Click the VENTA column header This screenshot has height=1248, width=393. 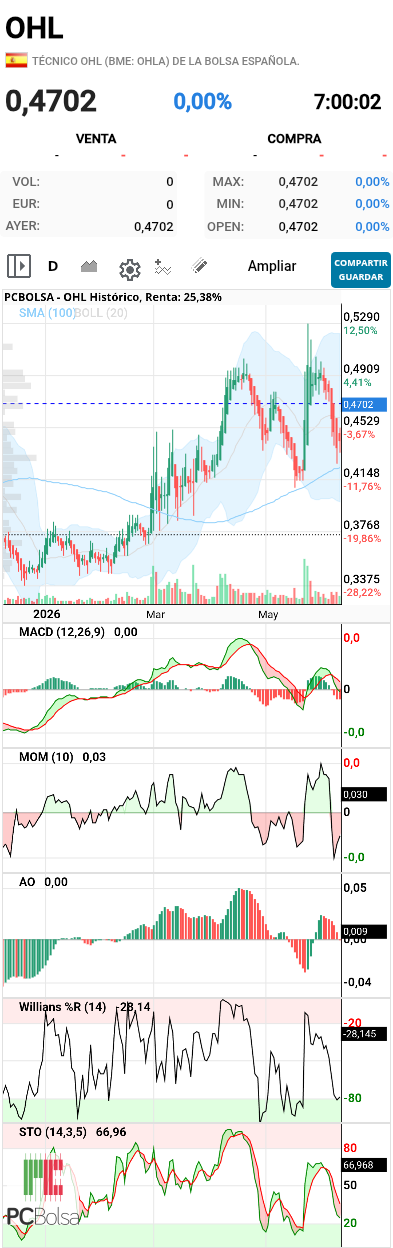click(x=96, y=139)
